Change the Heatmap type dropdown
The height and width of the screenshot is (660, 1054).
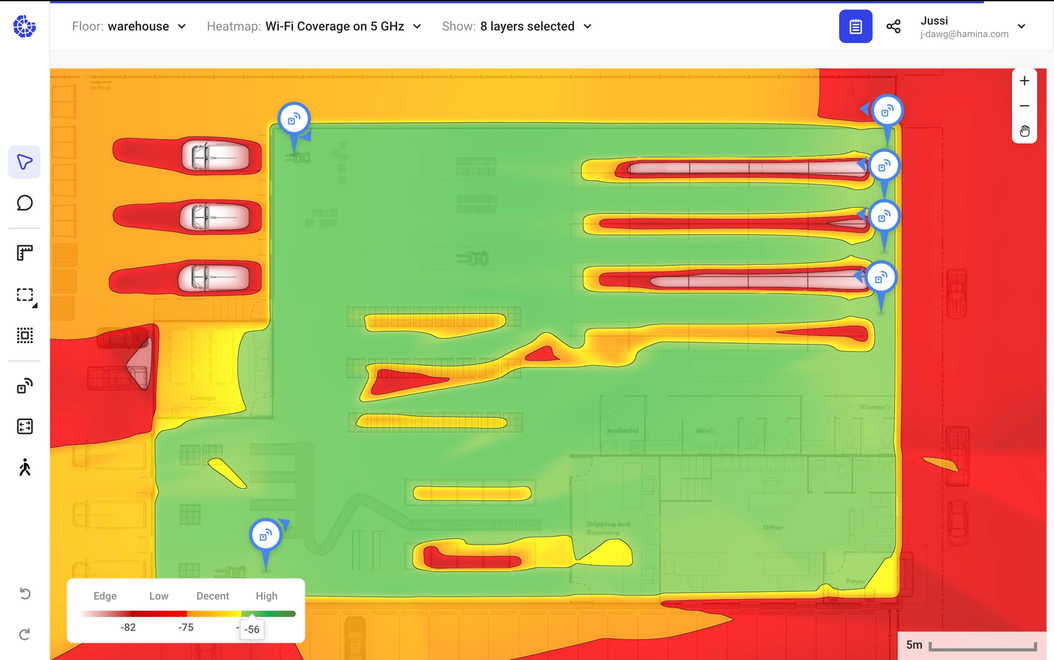click(x=342, y=26)
